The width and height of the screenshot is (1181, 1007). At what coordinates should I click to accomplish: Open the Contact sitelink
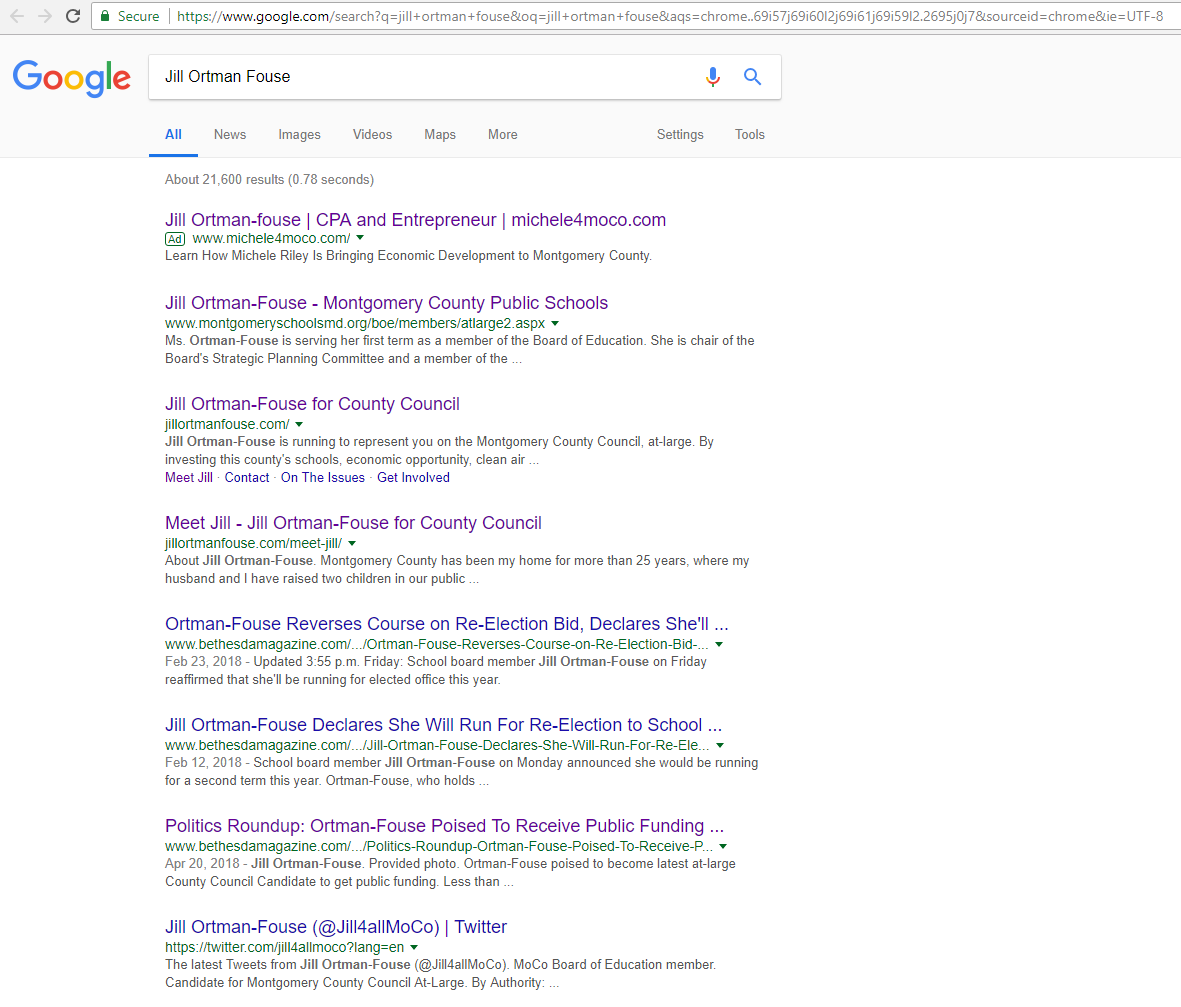pos(246,478)
